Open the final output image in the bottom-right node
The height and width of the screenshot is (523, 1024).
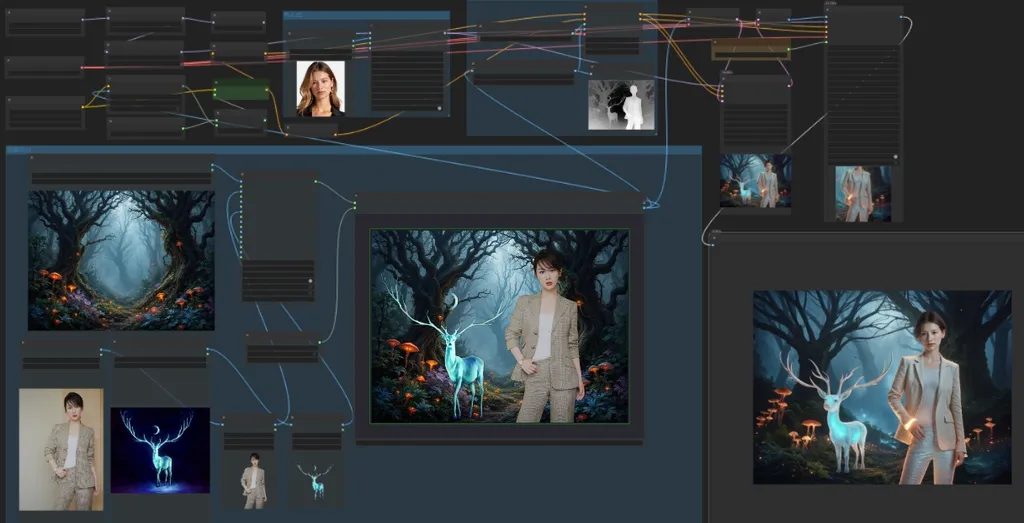tap(882, 387)
